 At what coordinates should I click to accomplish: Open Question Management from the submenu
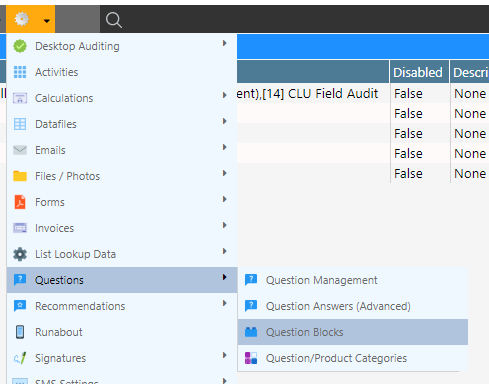tap(353, 280)
